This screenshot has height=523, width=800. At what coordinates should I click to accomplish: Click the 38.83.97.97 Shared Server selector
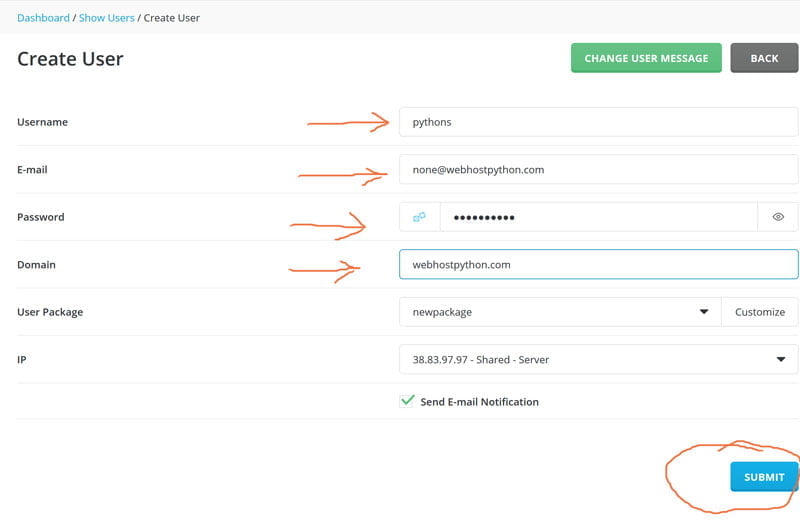598,359
